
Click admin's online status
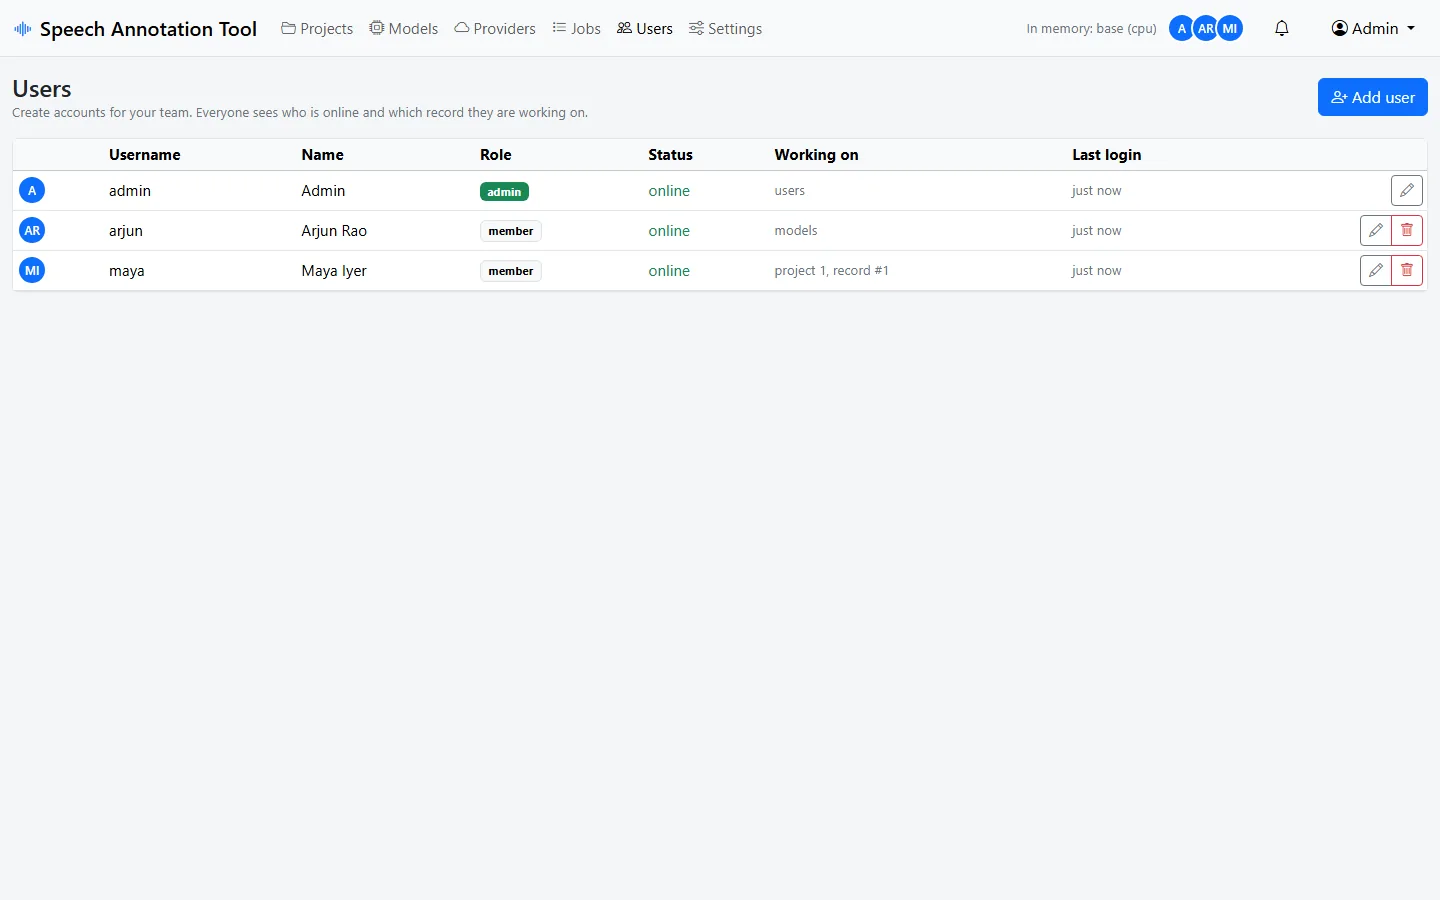coord(669,191)
